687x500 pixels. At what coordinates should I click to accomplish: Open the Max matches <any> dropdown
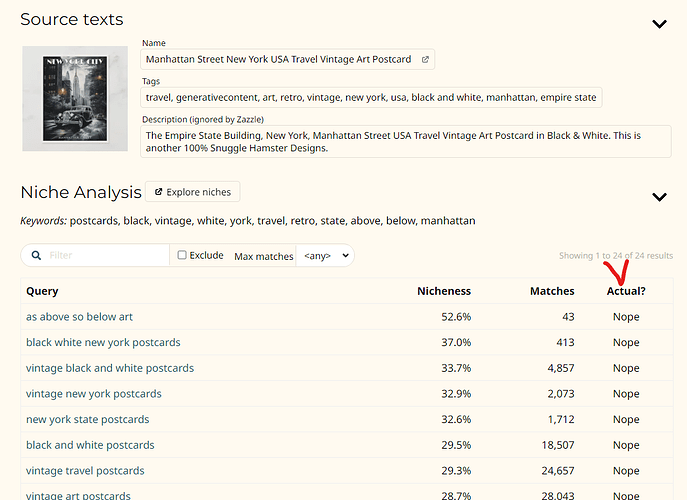coord(325,255)
